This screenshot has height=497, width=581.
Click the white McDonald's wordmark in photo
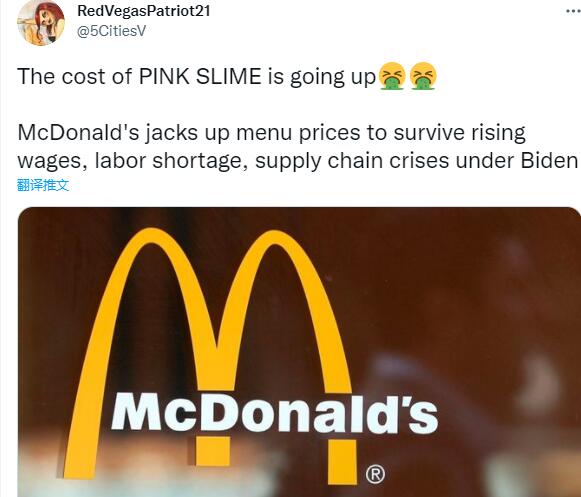[x=275, y=413]
